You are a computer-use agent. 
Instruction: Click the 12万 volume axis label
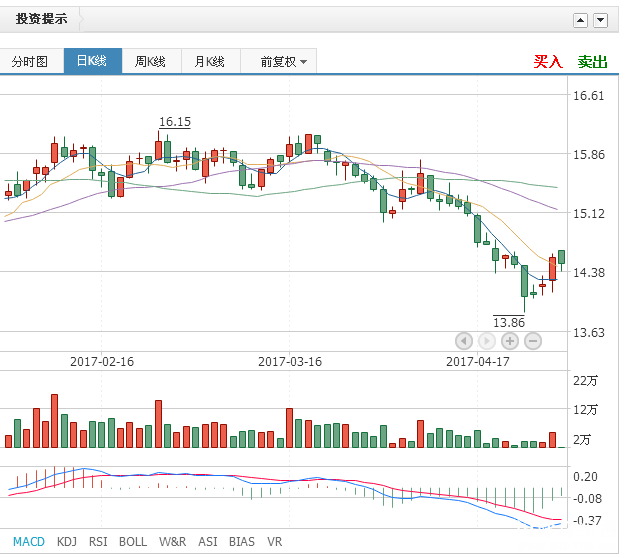pyautogui.click(x=585, y=410)
